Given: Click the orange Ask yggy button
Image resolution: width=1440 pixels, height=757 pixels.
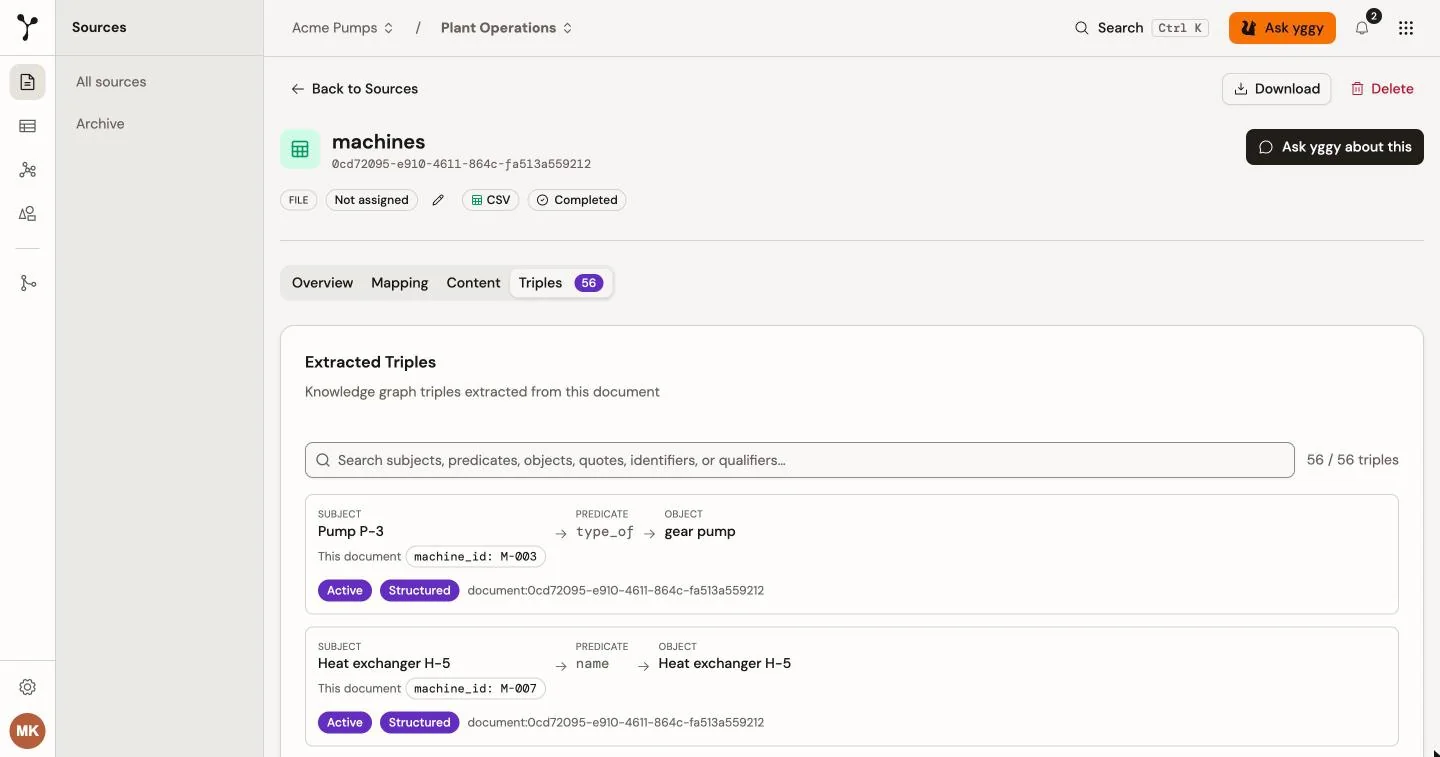Looking at the screenshot, I should pos(1282,28).
